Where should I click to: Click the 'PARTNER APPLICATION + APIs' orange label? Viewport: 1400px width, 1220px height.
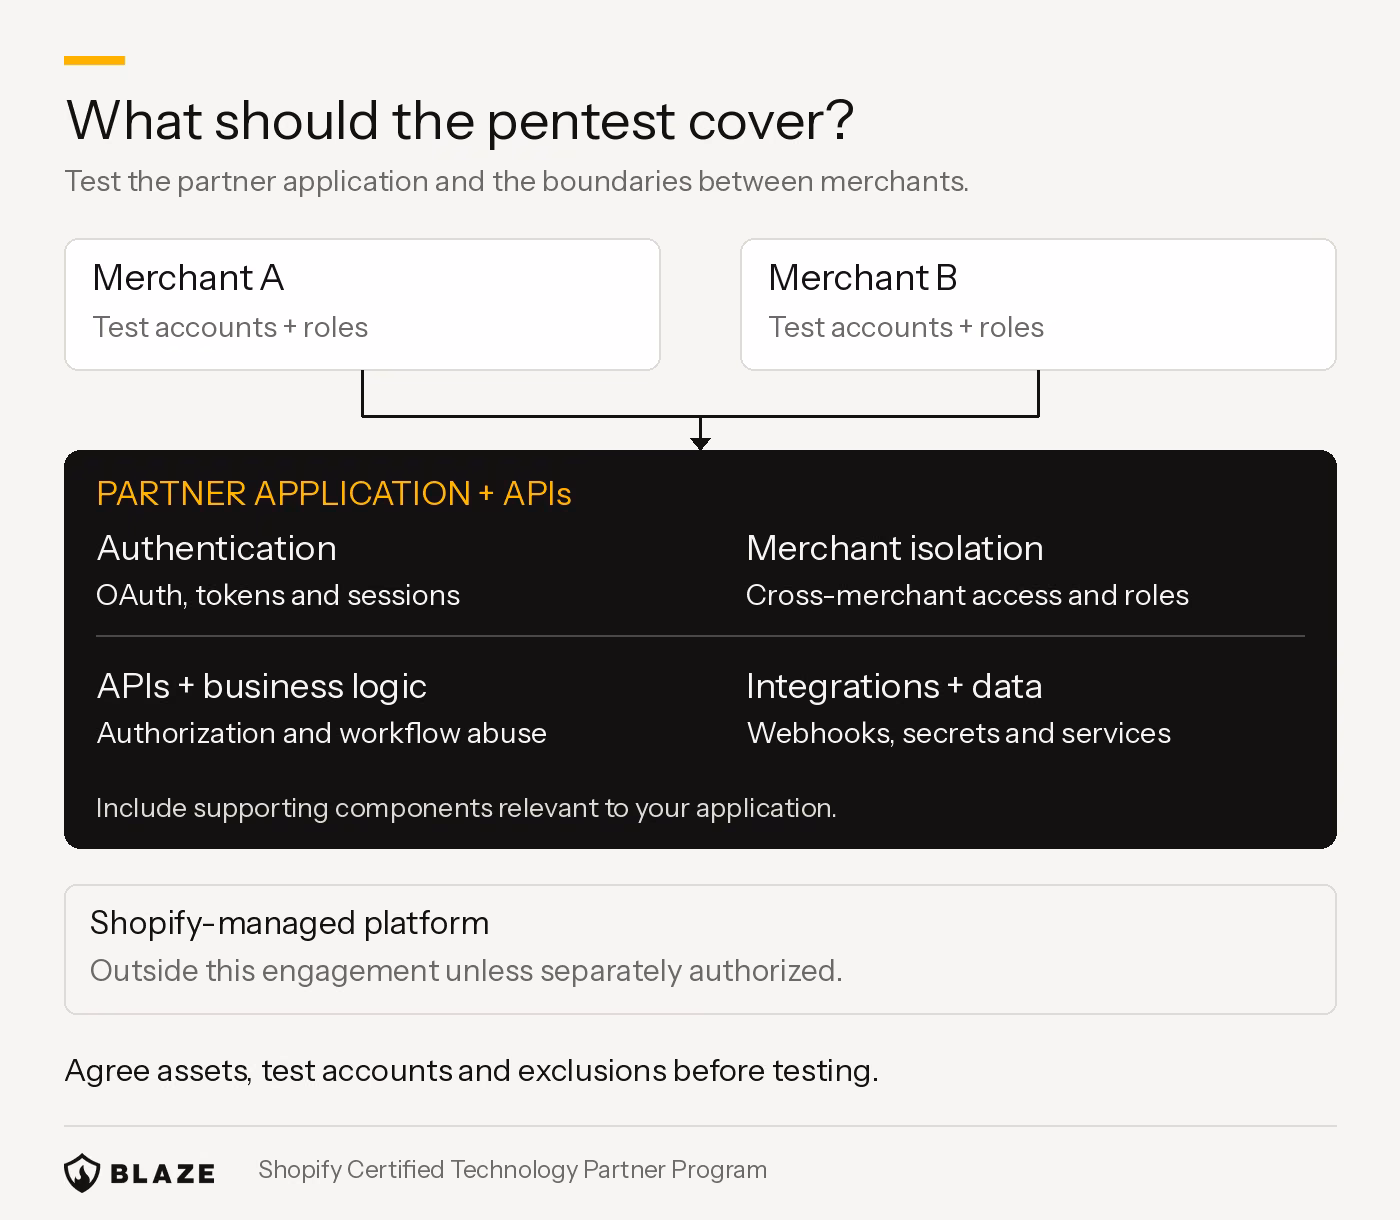pos(334,493)
